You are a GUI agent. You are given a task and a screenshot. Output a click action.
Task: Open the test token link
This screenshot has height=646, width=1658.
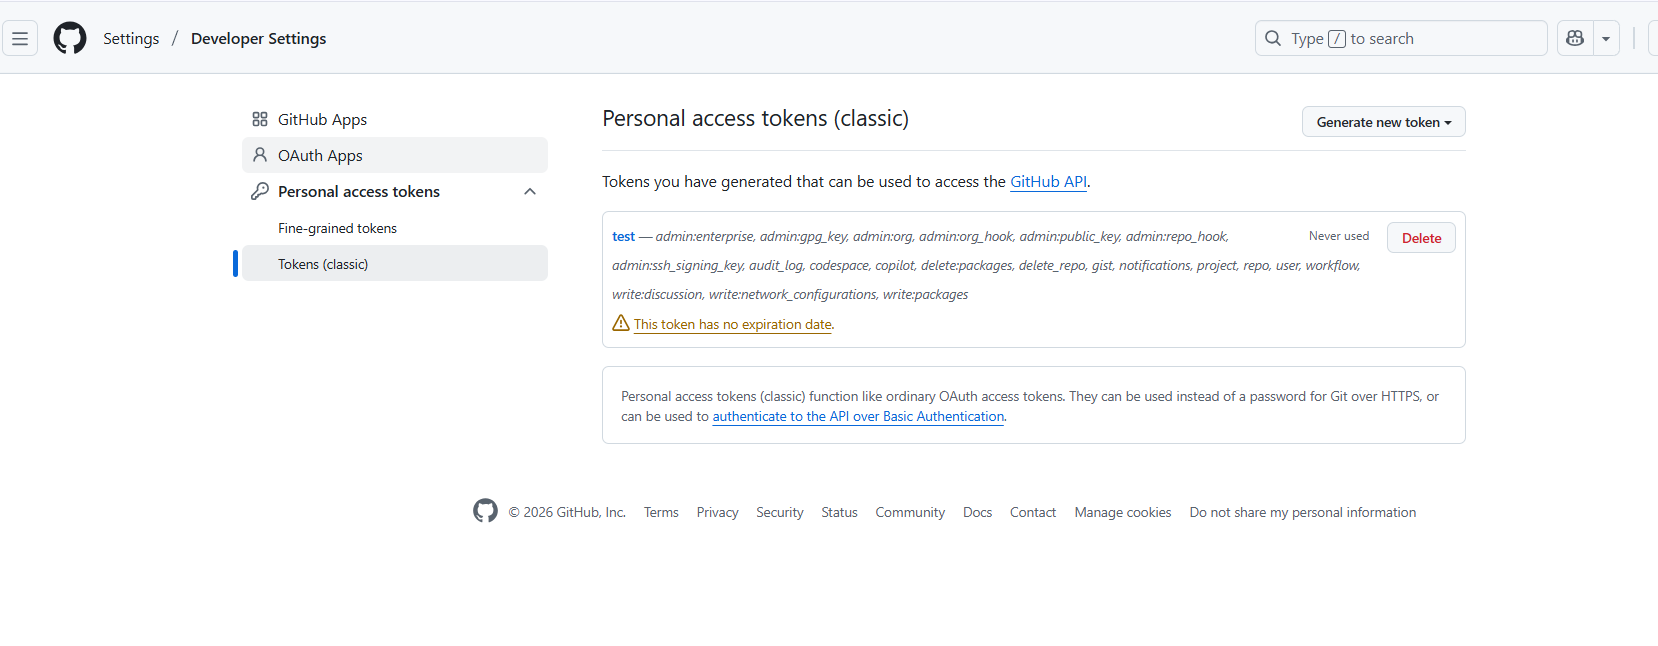coord(623,237)
